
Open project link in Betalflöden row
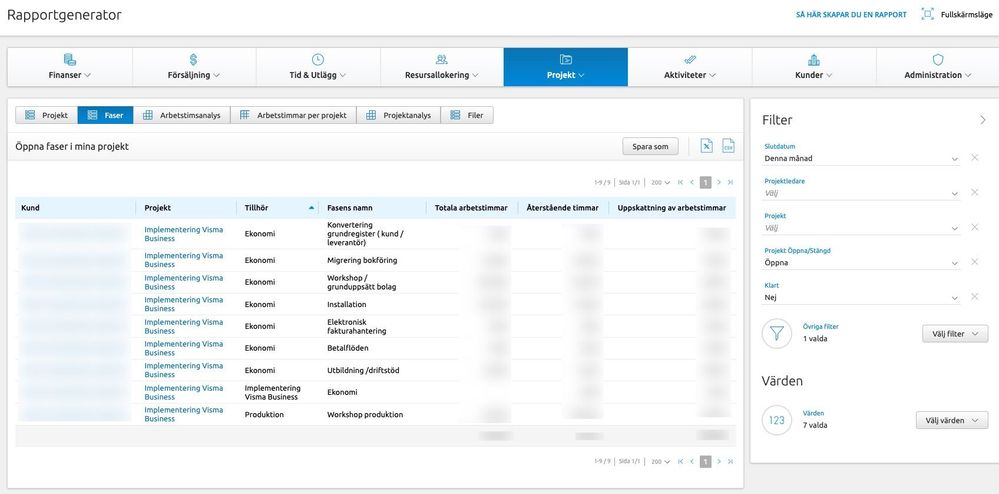pyautogui.click(x=183, y=348)
